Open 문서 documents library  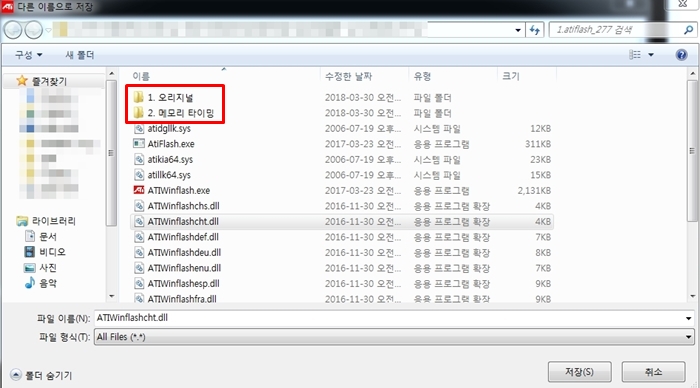(40, 236)
